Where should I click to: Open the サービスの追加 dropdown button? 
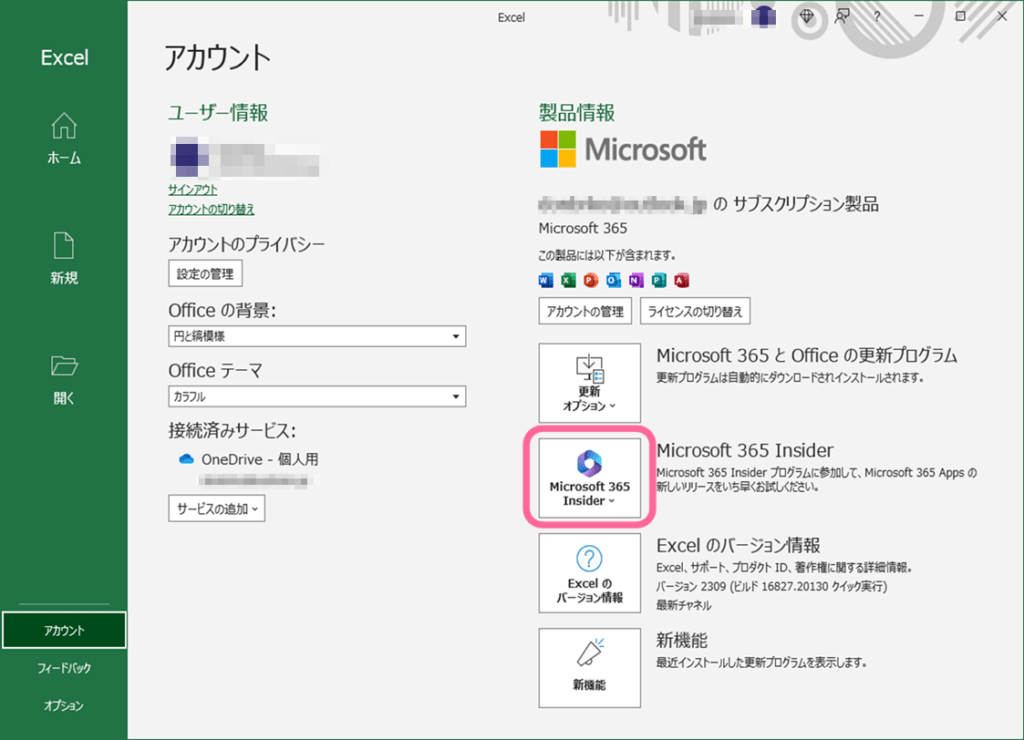(217, 509)
